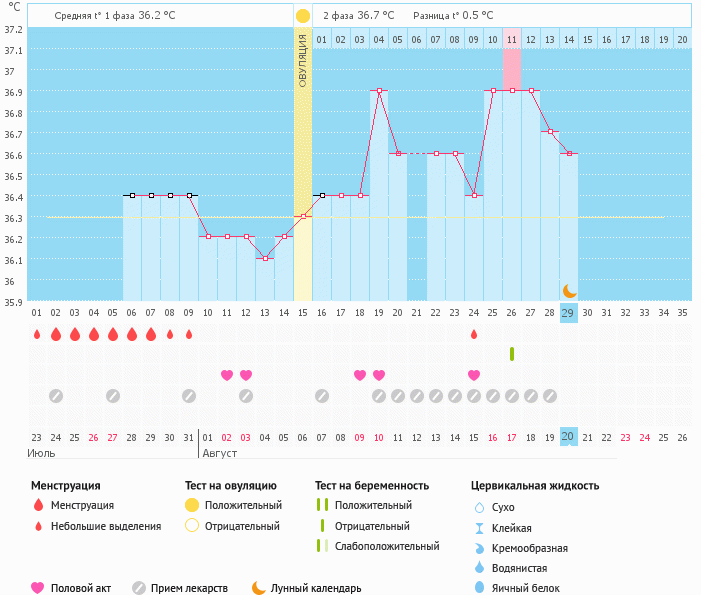Click the menstruation drop on cycle day 01
701x595 pixels.
(37, 334)
